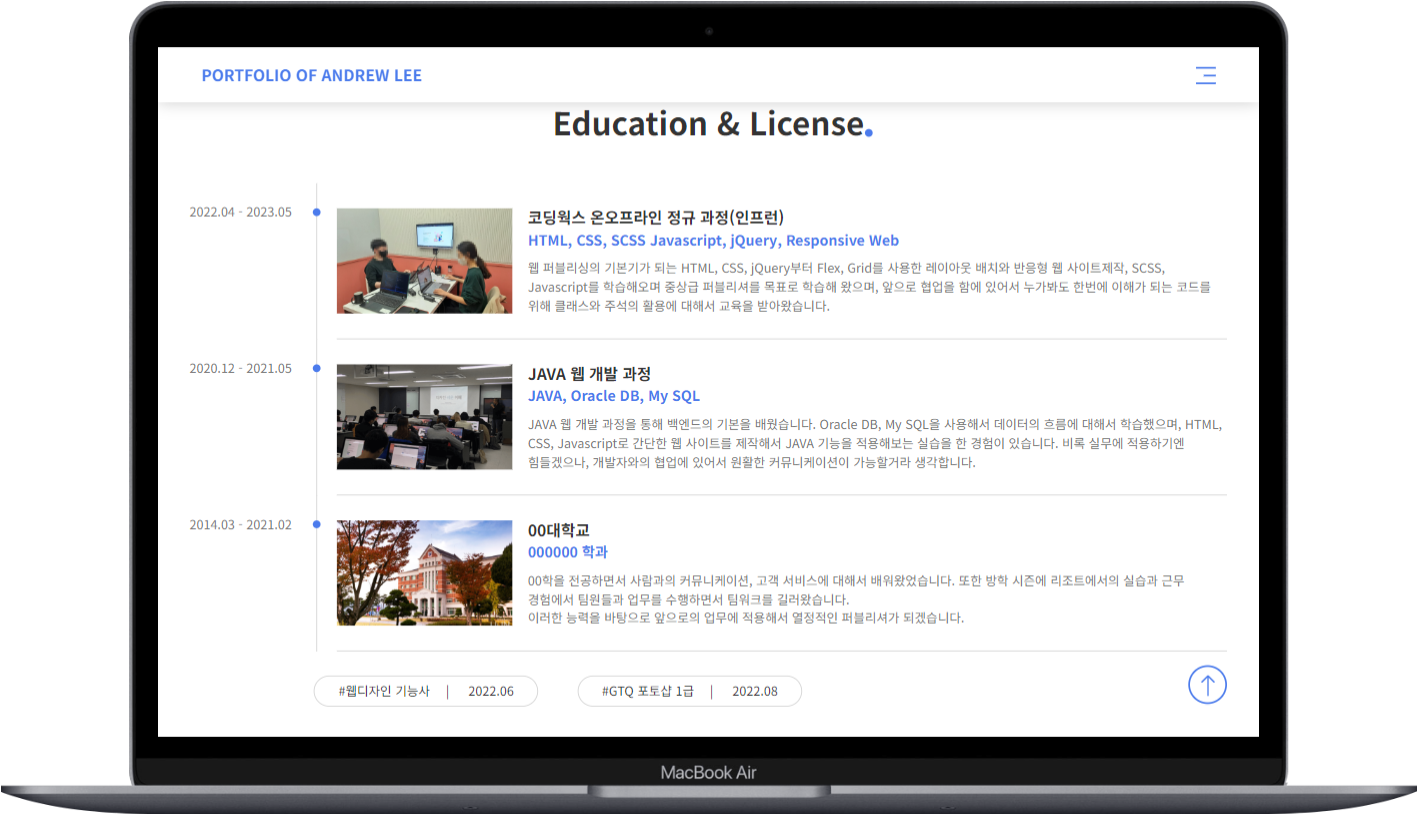Viewport: 1417px width, 814px height.
Task: Click the 웹 퍼블리싱의 기본기 description paragraph
Action: point(870,287)
